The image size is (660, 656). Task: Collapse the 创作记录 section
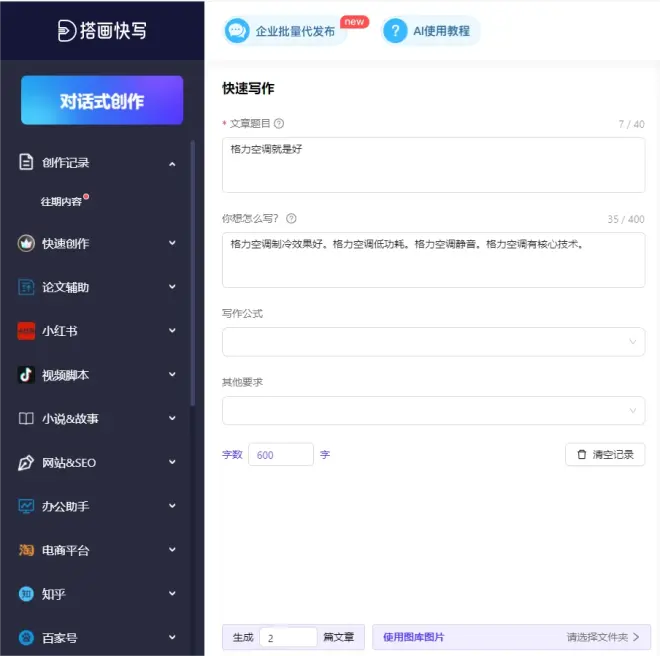(172, 163)
